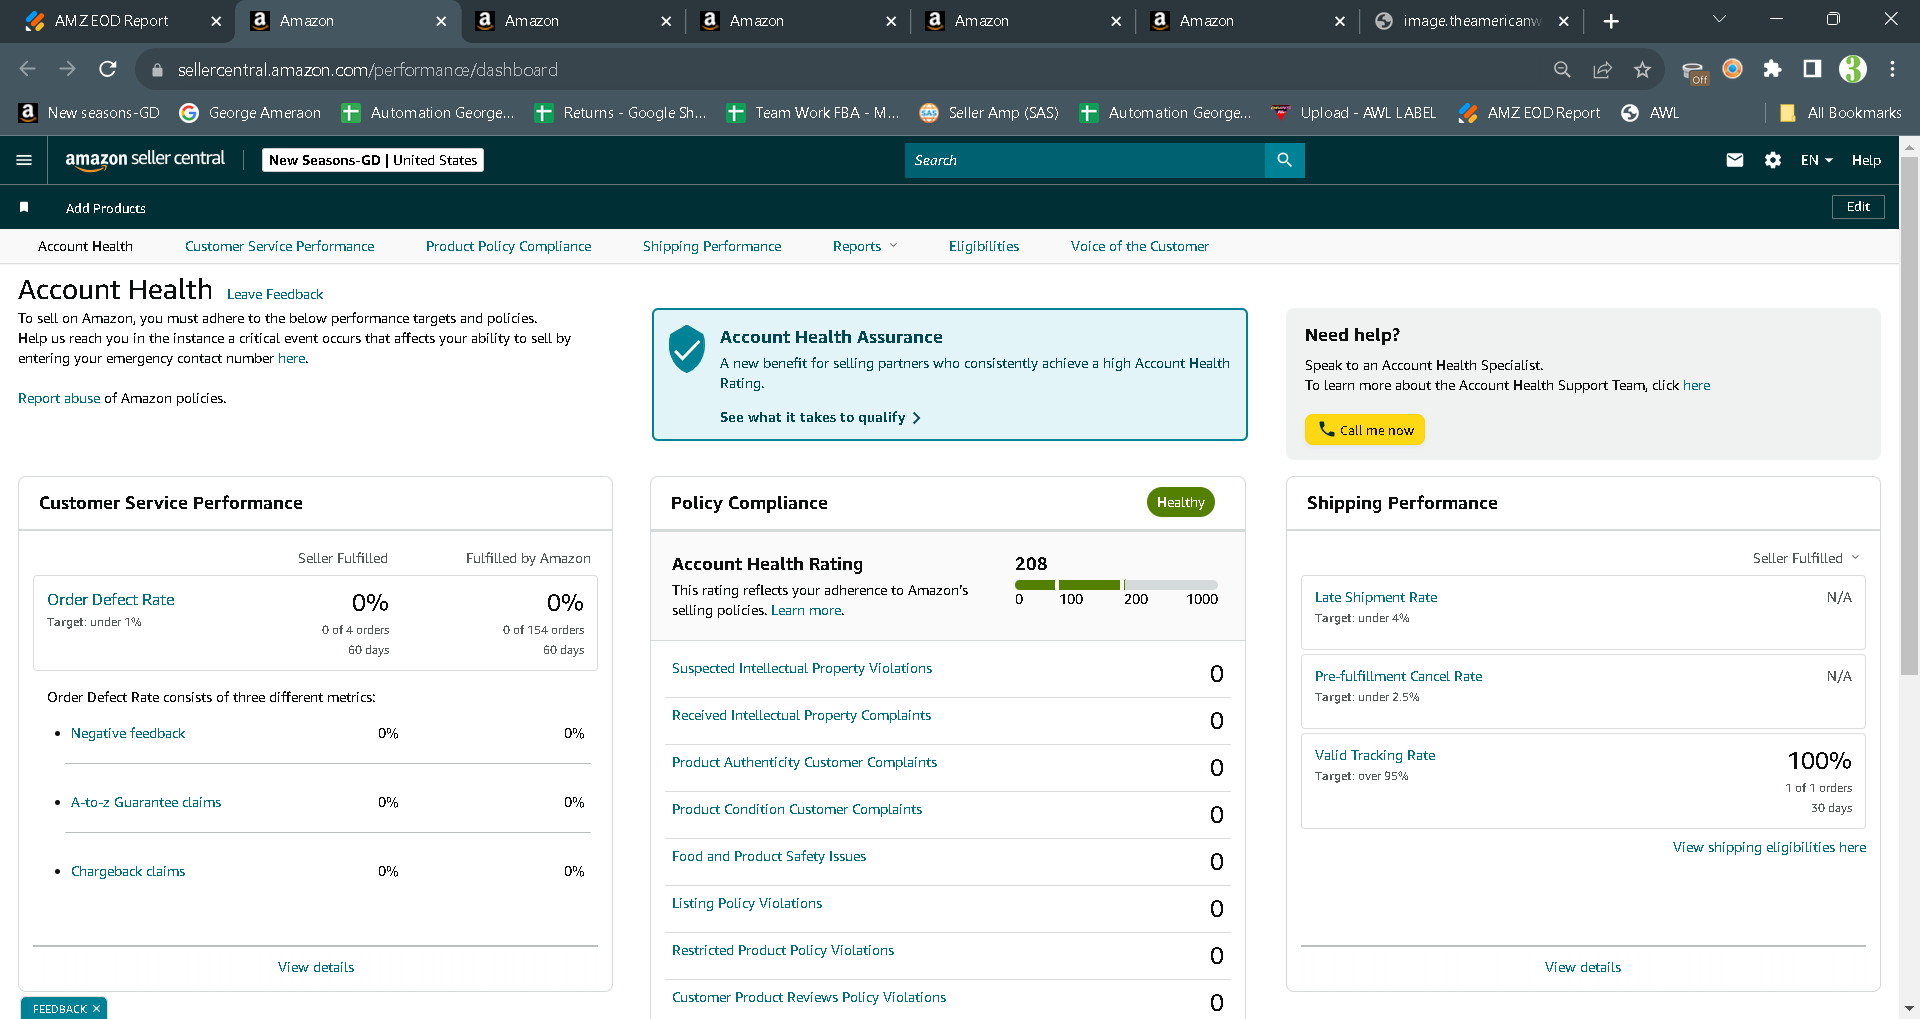1920x1019 pixels.
Task: Toggle the browser side panel icon
Action: point(1812,69)
